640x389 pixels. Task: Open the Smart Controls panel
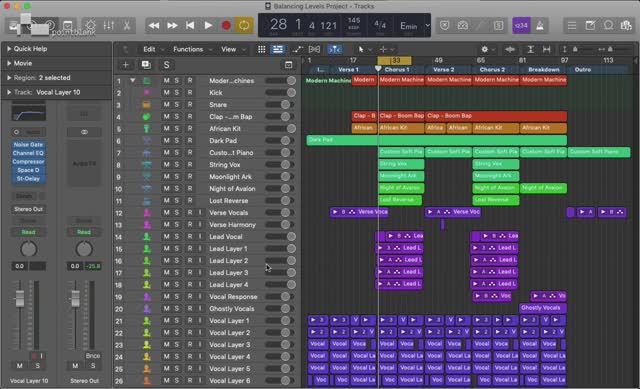pos(90,25)
